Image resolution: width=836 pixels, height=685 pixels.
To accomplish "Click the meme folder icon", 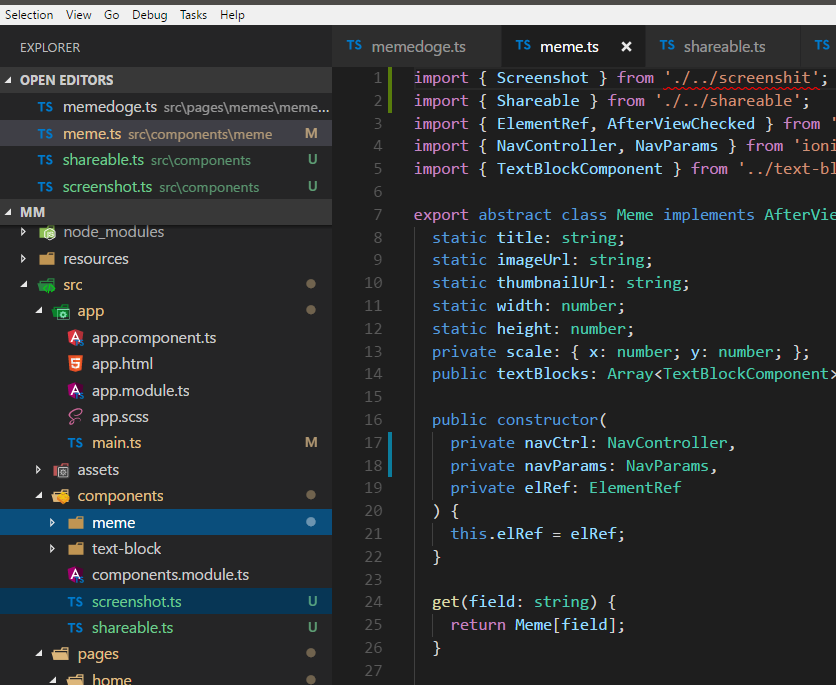I will coord(76,521).
